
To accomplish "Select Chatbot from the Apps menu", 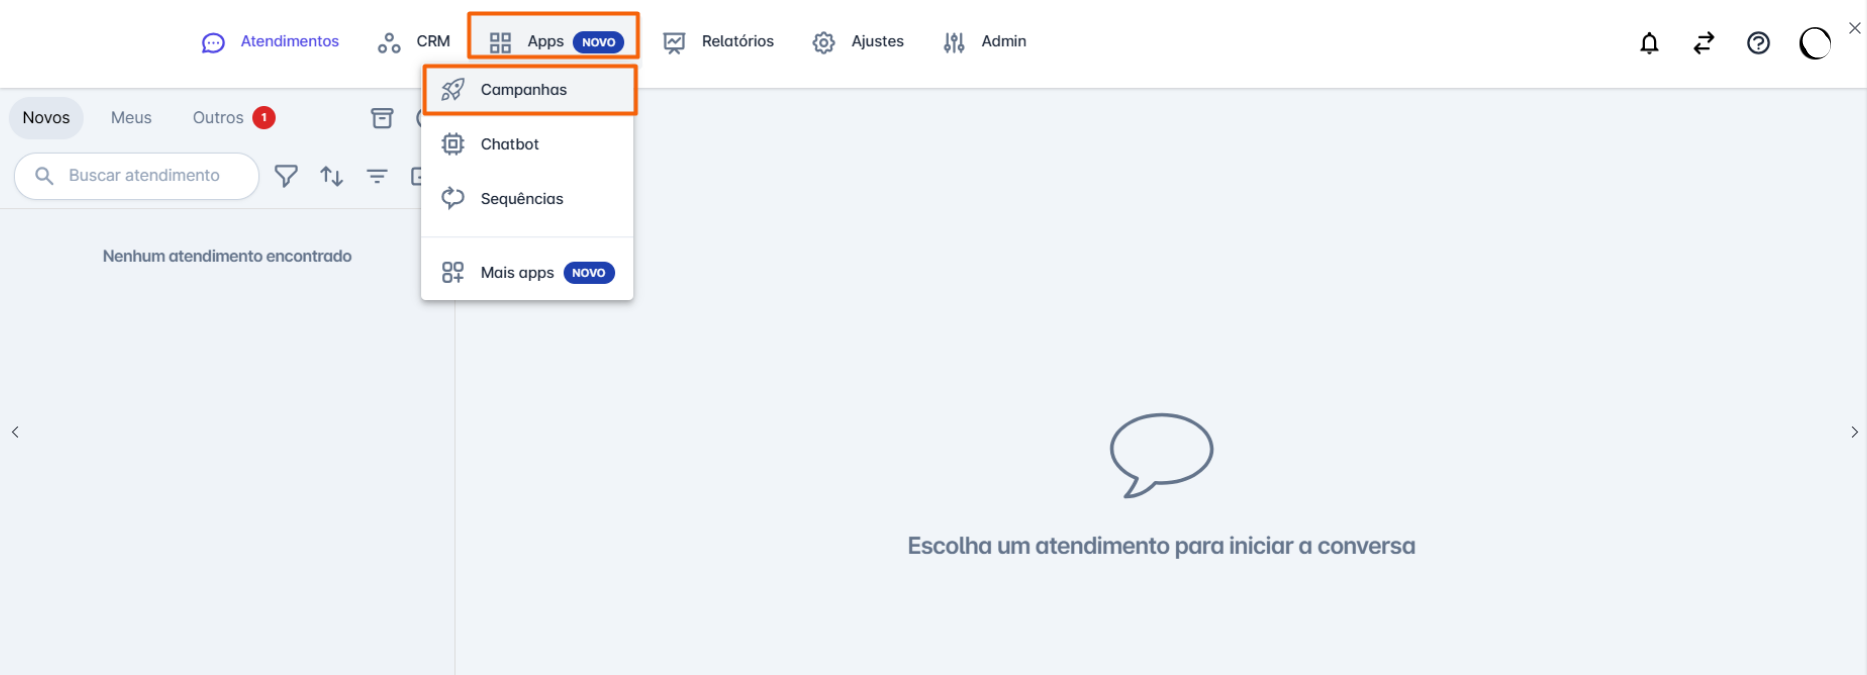I will (510, 144).
